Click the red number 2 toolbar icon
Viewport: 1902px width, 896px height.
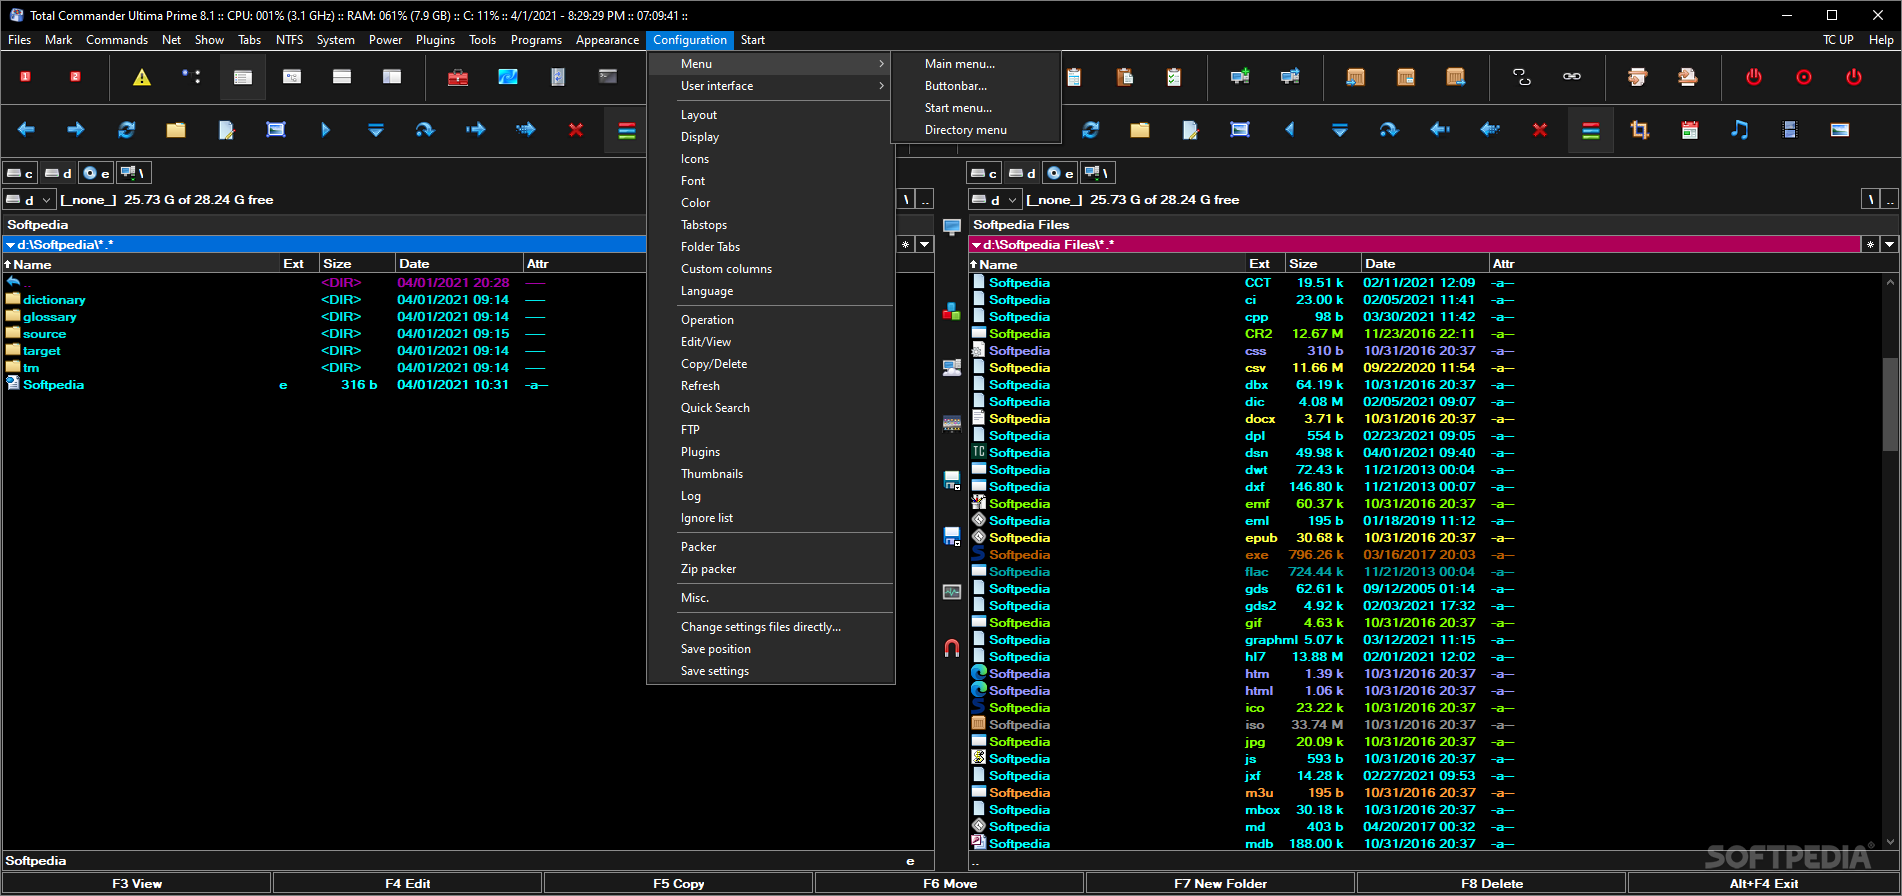(75, 77)
